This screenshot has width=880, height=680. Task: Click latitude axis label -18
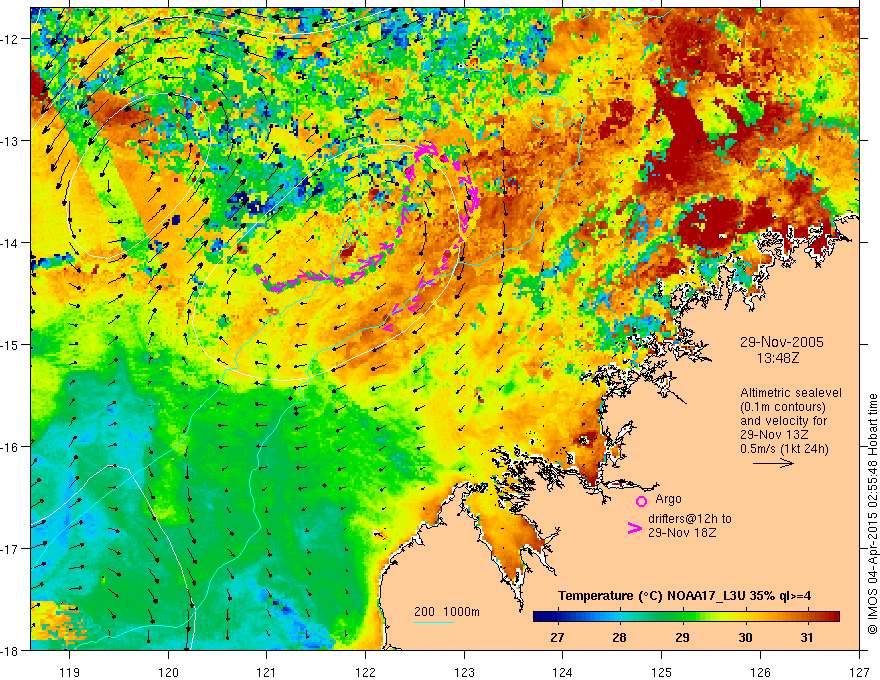coord(11,650)
